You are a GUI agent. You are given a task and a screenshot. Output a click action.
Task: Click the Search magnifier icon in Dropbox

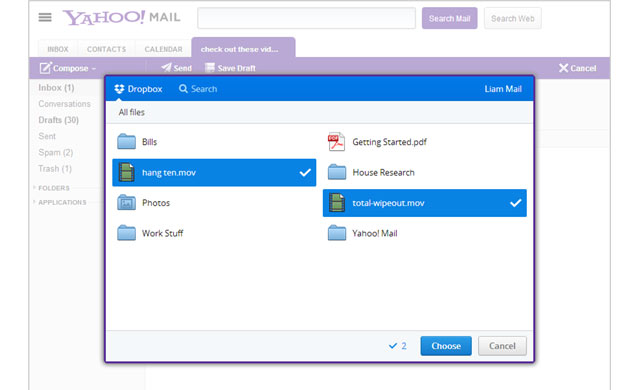point(183,89)
